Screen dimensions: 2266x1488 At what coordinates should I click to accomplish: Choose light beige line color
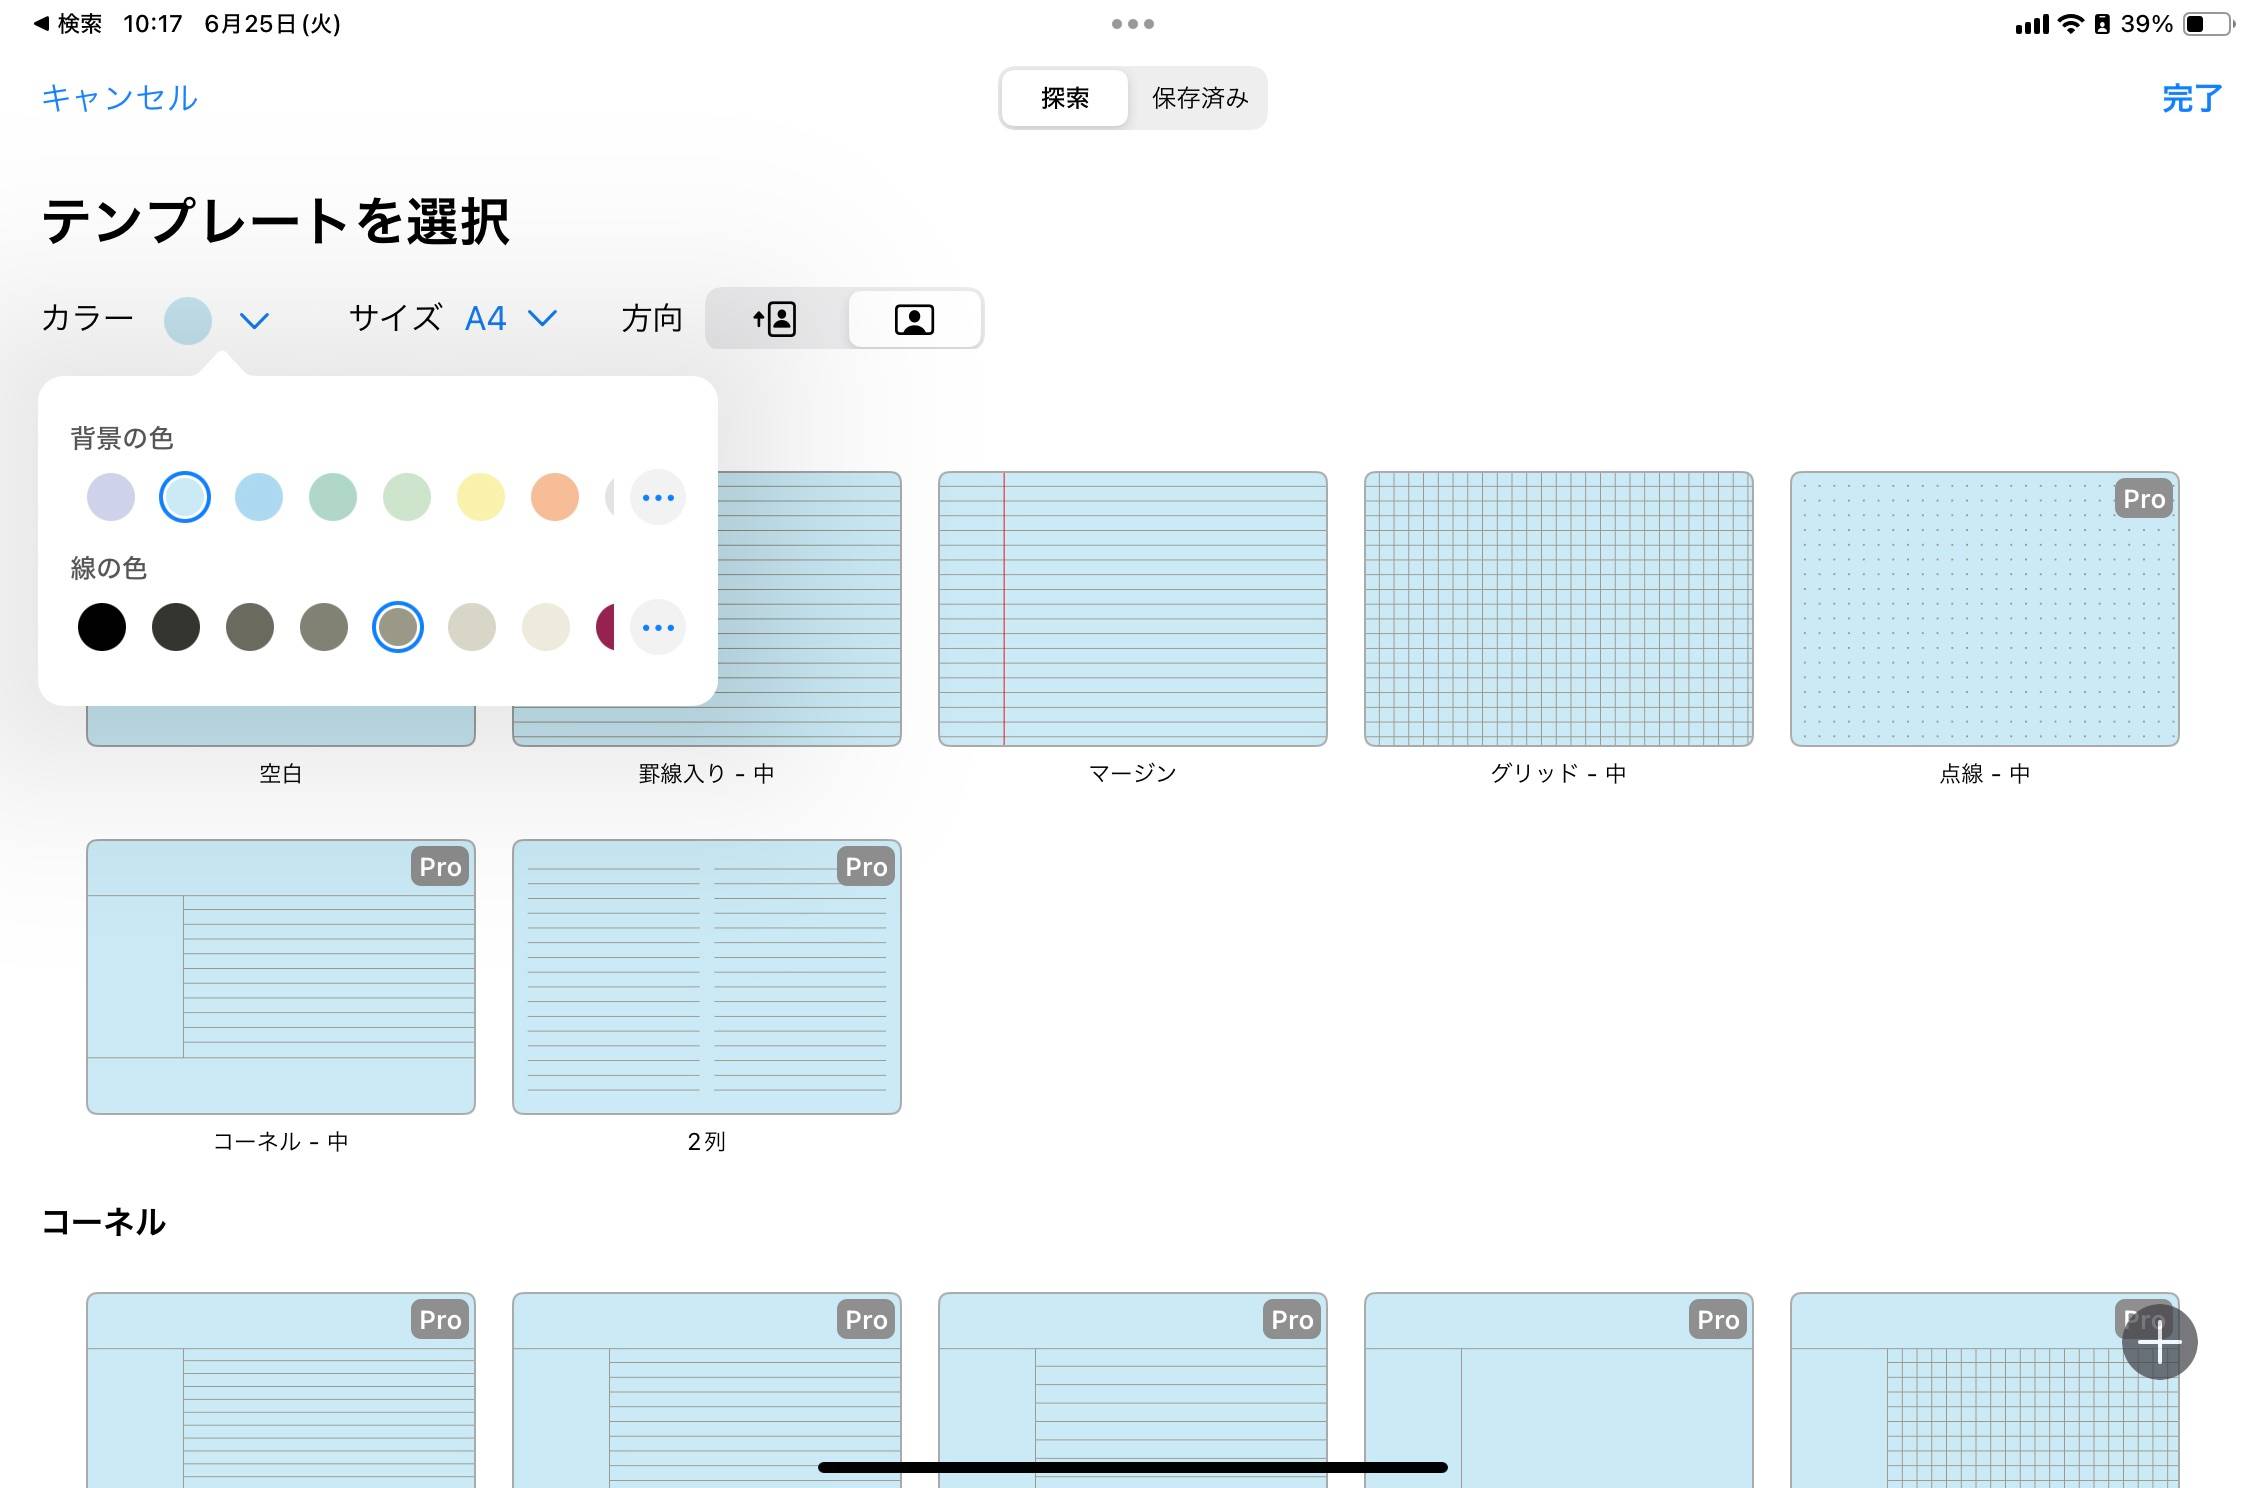pos(472,627)
